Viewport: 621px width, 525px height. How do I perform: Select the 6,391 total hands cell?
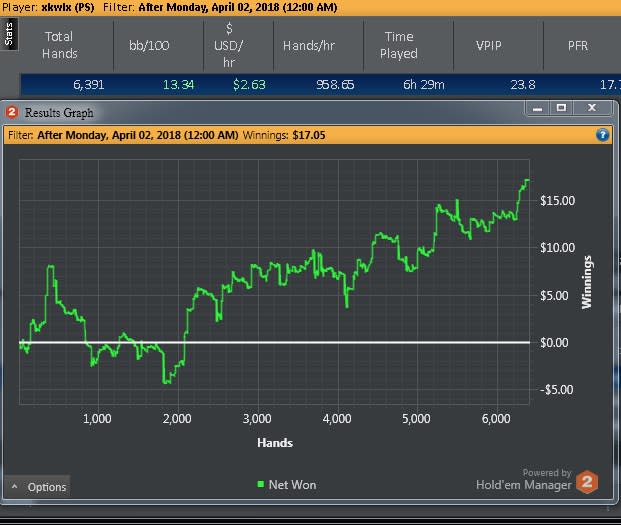89,85
